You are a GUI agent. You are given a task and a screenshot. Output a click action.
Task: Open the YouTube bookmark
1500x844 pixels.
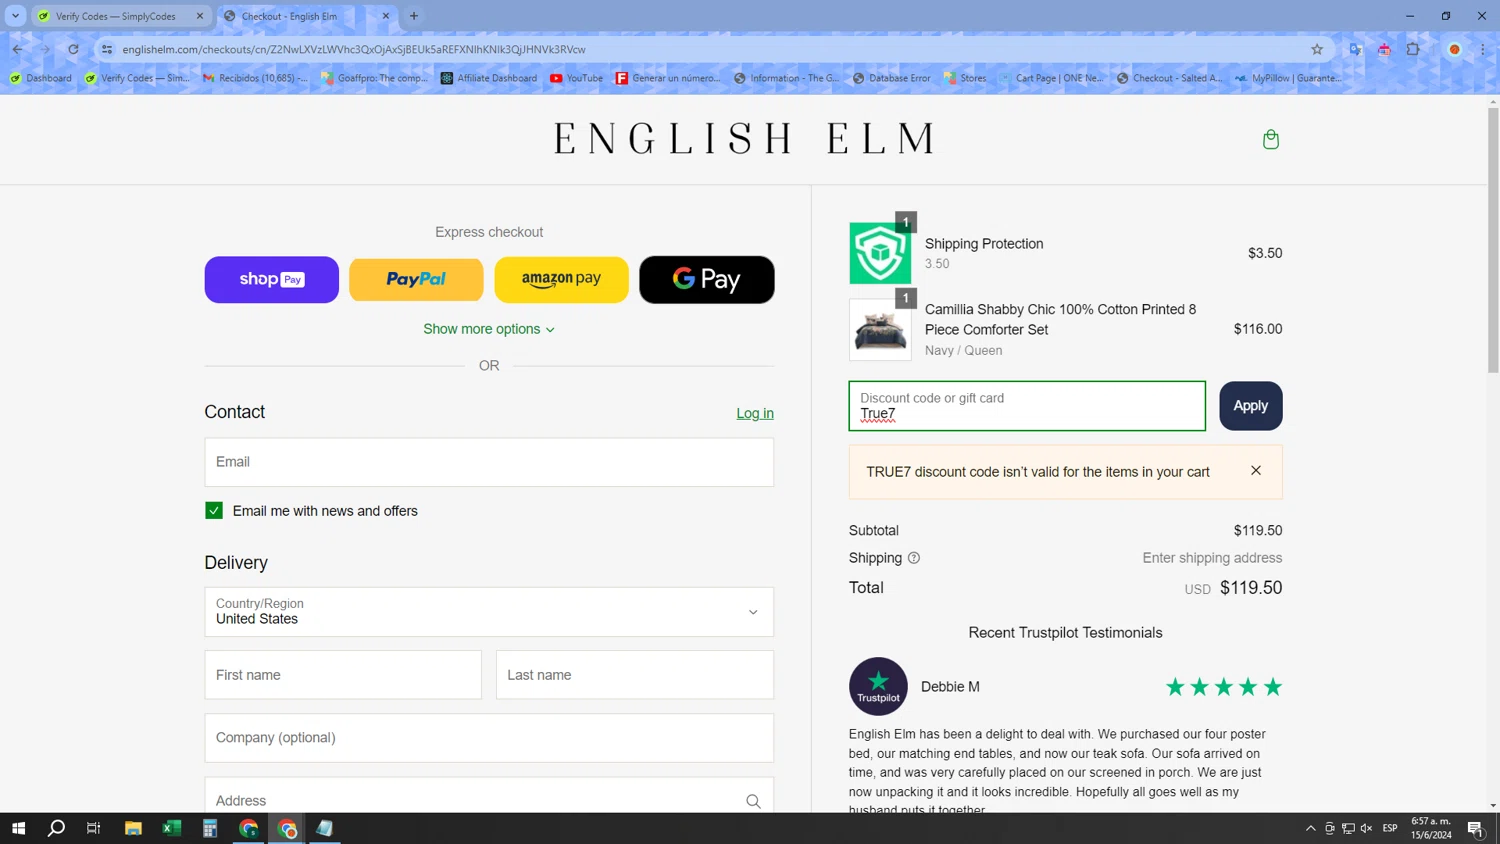click(576, 78)
